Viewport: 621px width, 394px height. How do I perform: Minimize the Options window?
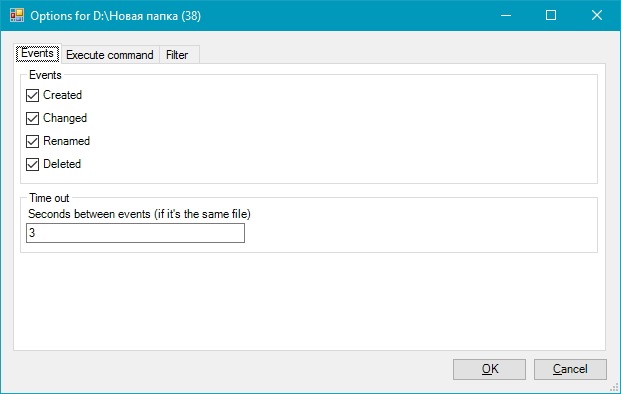pos(506,15)
